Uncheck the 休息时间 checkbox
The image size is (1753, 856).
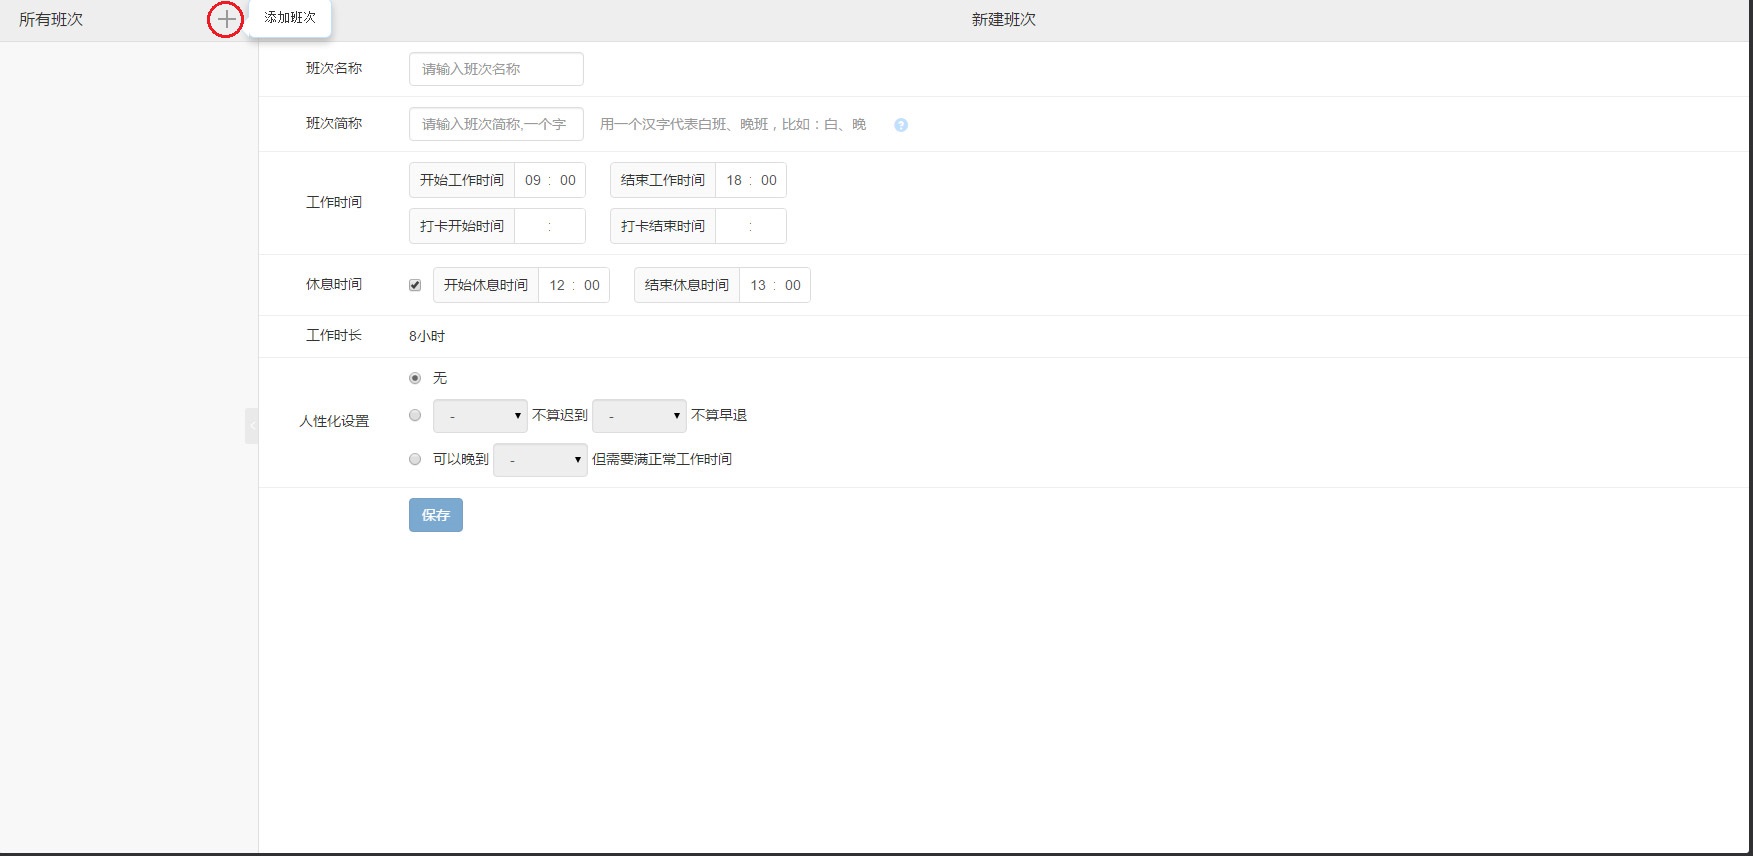pos(415,285)
